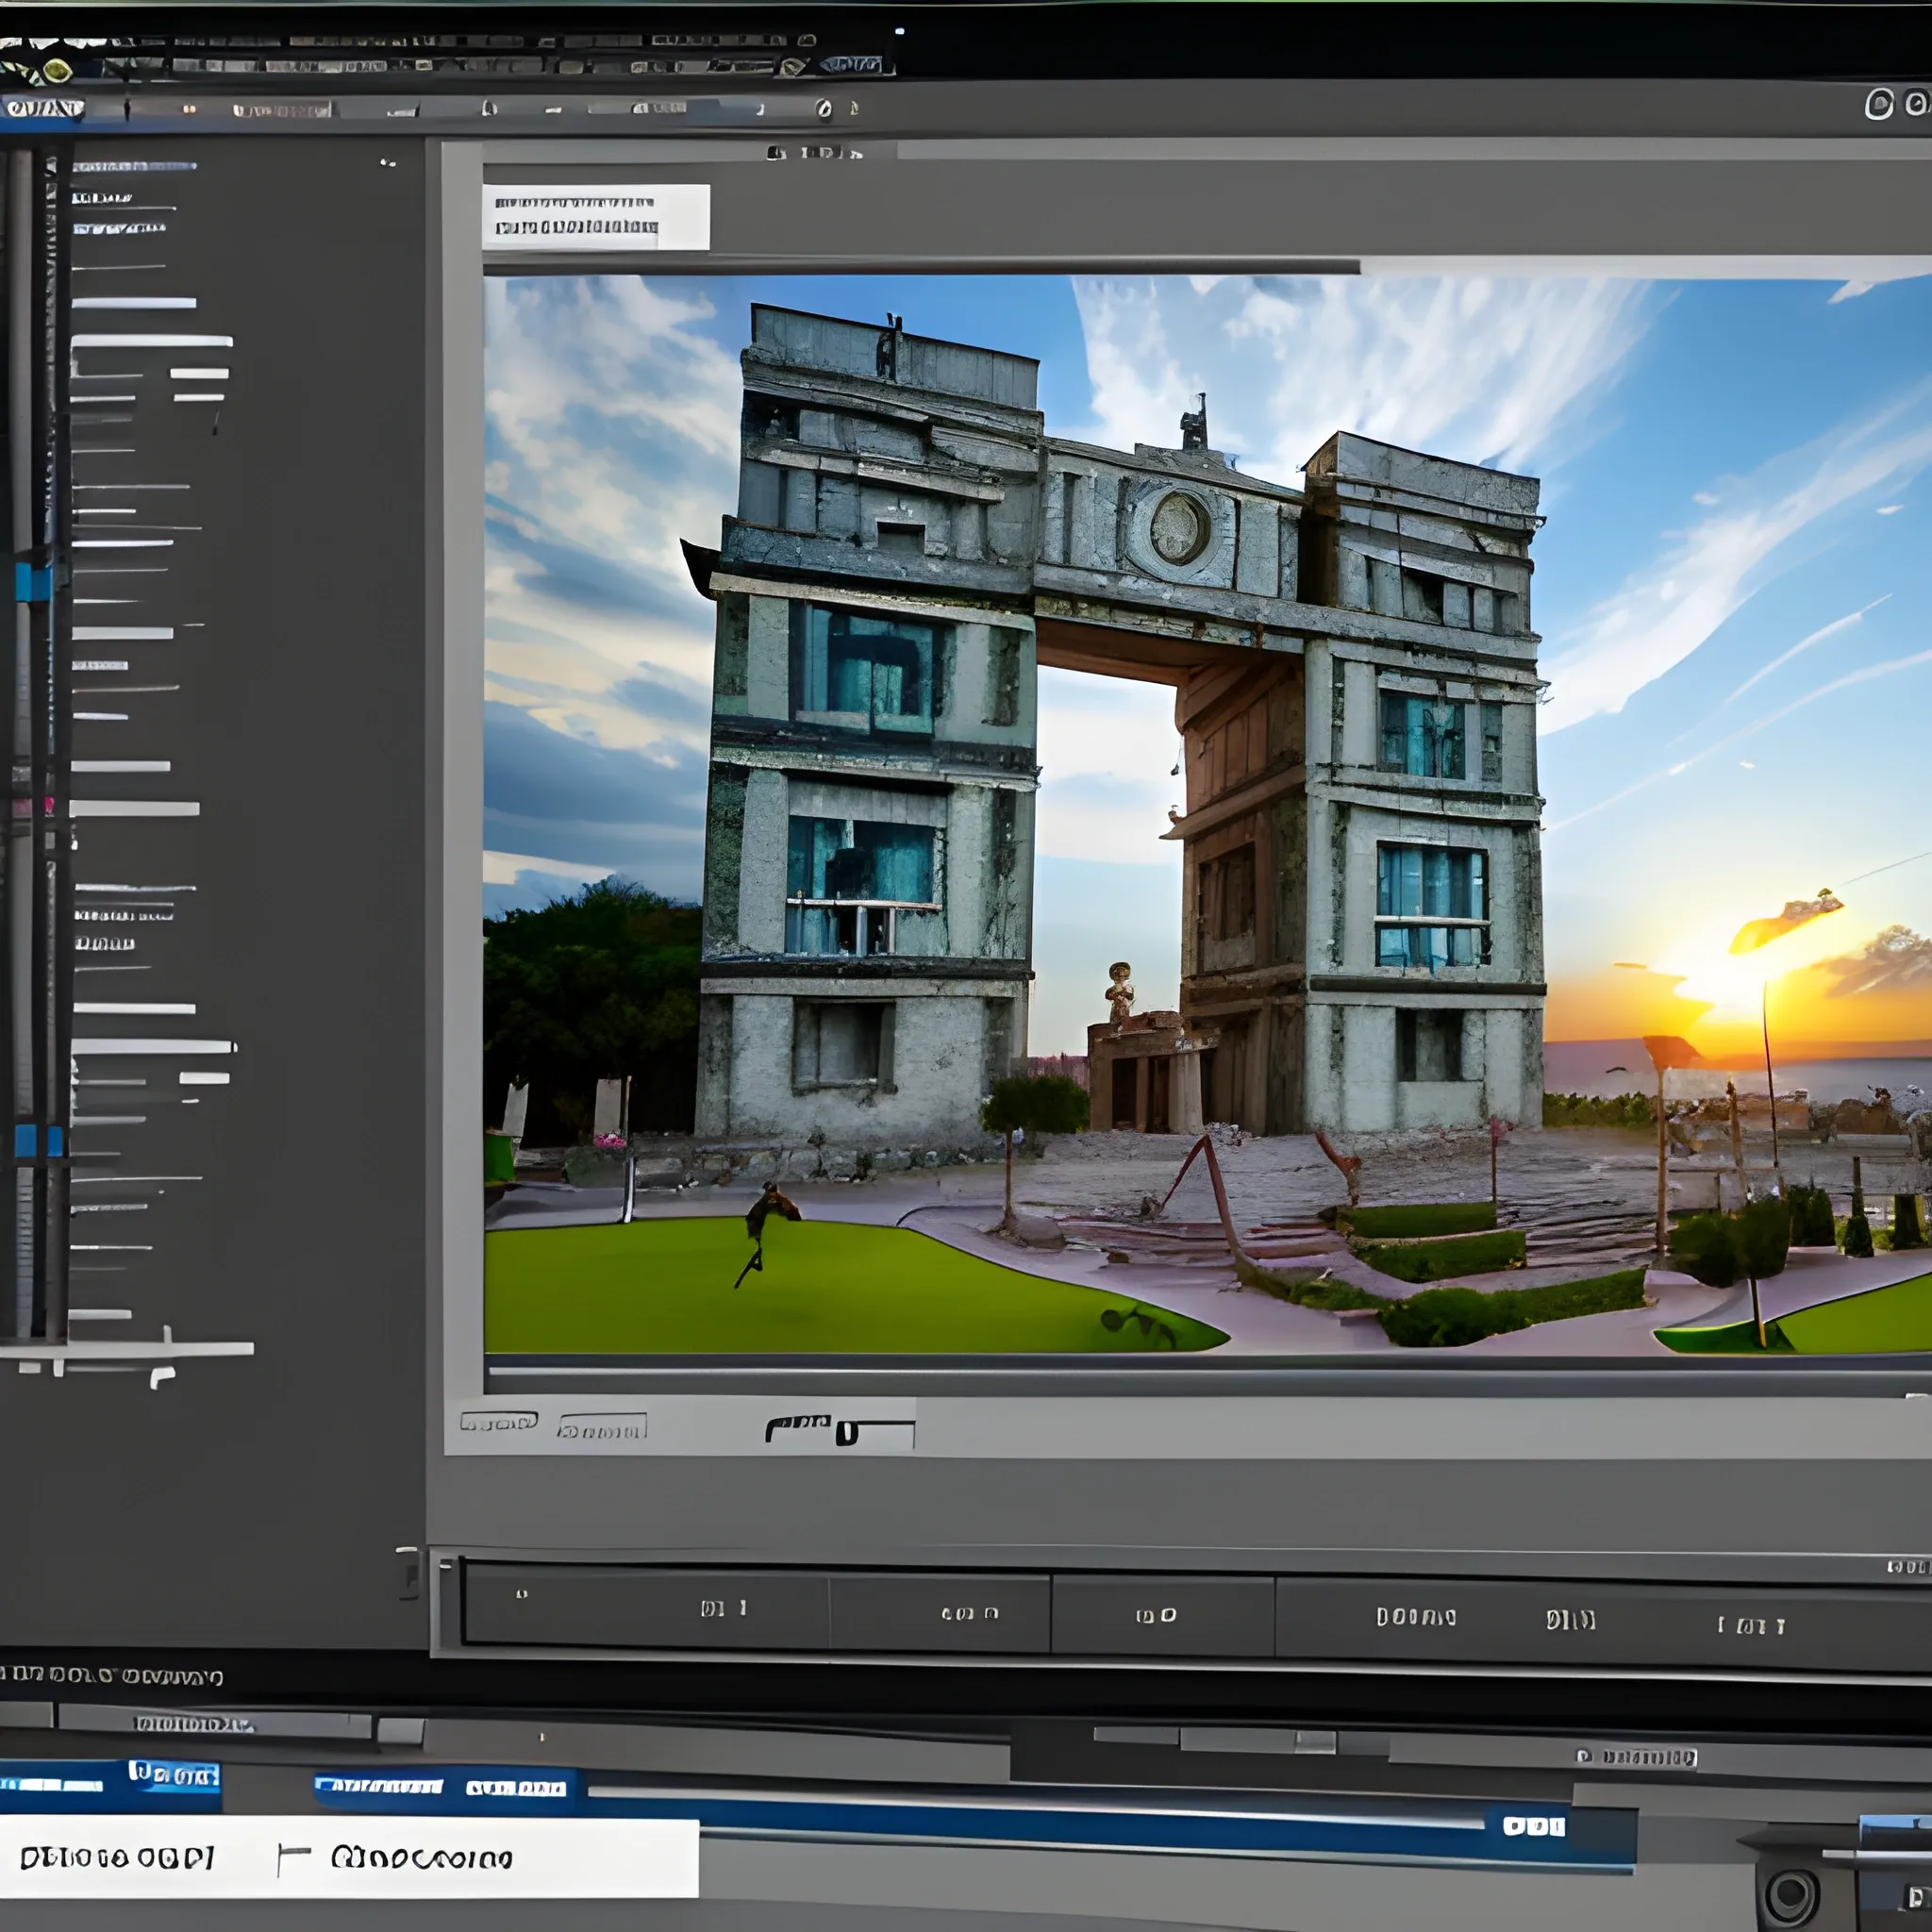Click the upper blue marker on the left vertical bar
This screenshot has height=1932, width=1932.
tap(33, 582)
